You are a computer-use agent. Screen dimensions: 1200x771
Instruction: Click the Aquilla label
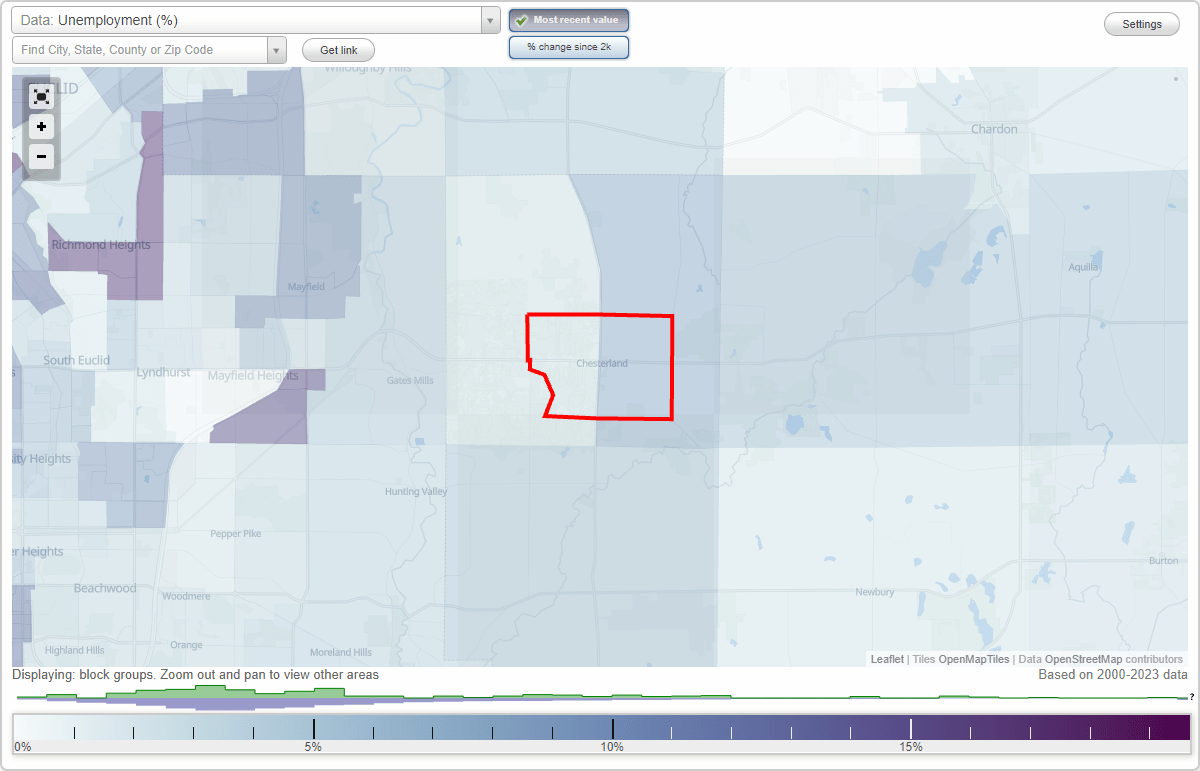click(1084, 267)
